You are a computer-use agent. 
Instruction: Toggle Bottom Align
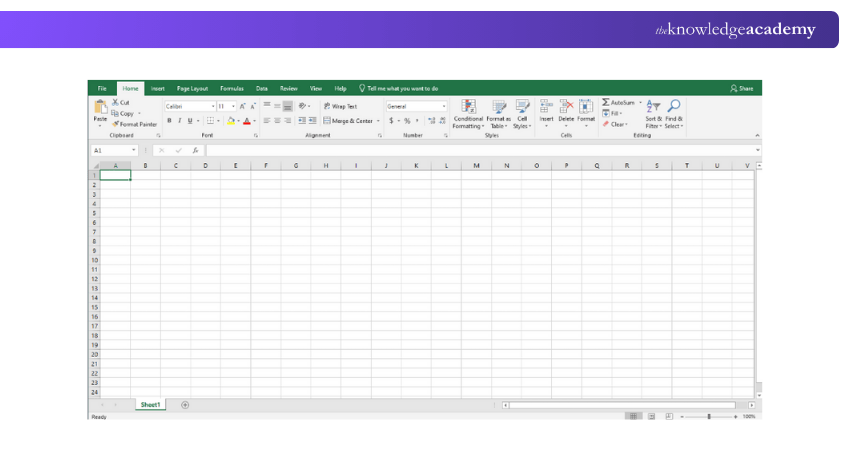click(288, 106)
